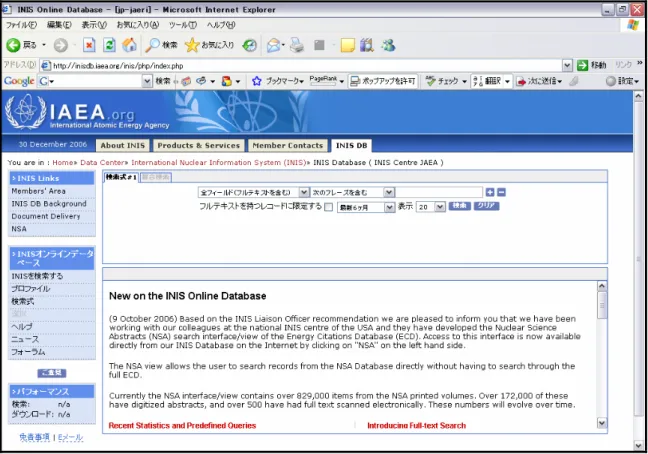Click the Mail envelope toolbar icon
The height and width of the screenshot is (454, 648).
(x=274, y=45)
